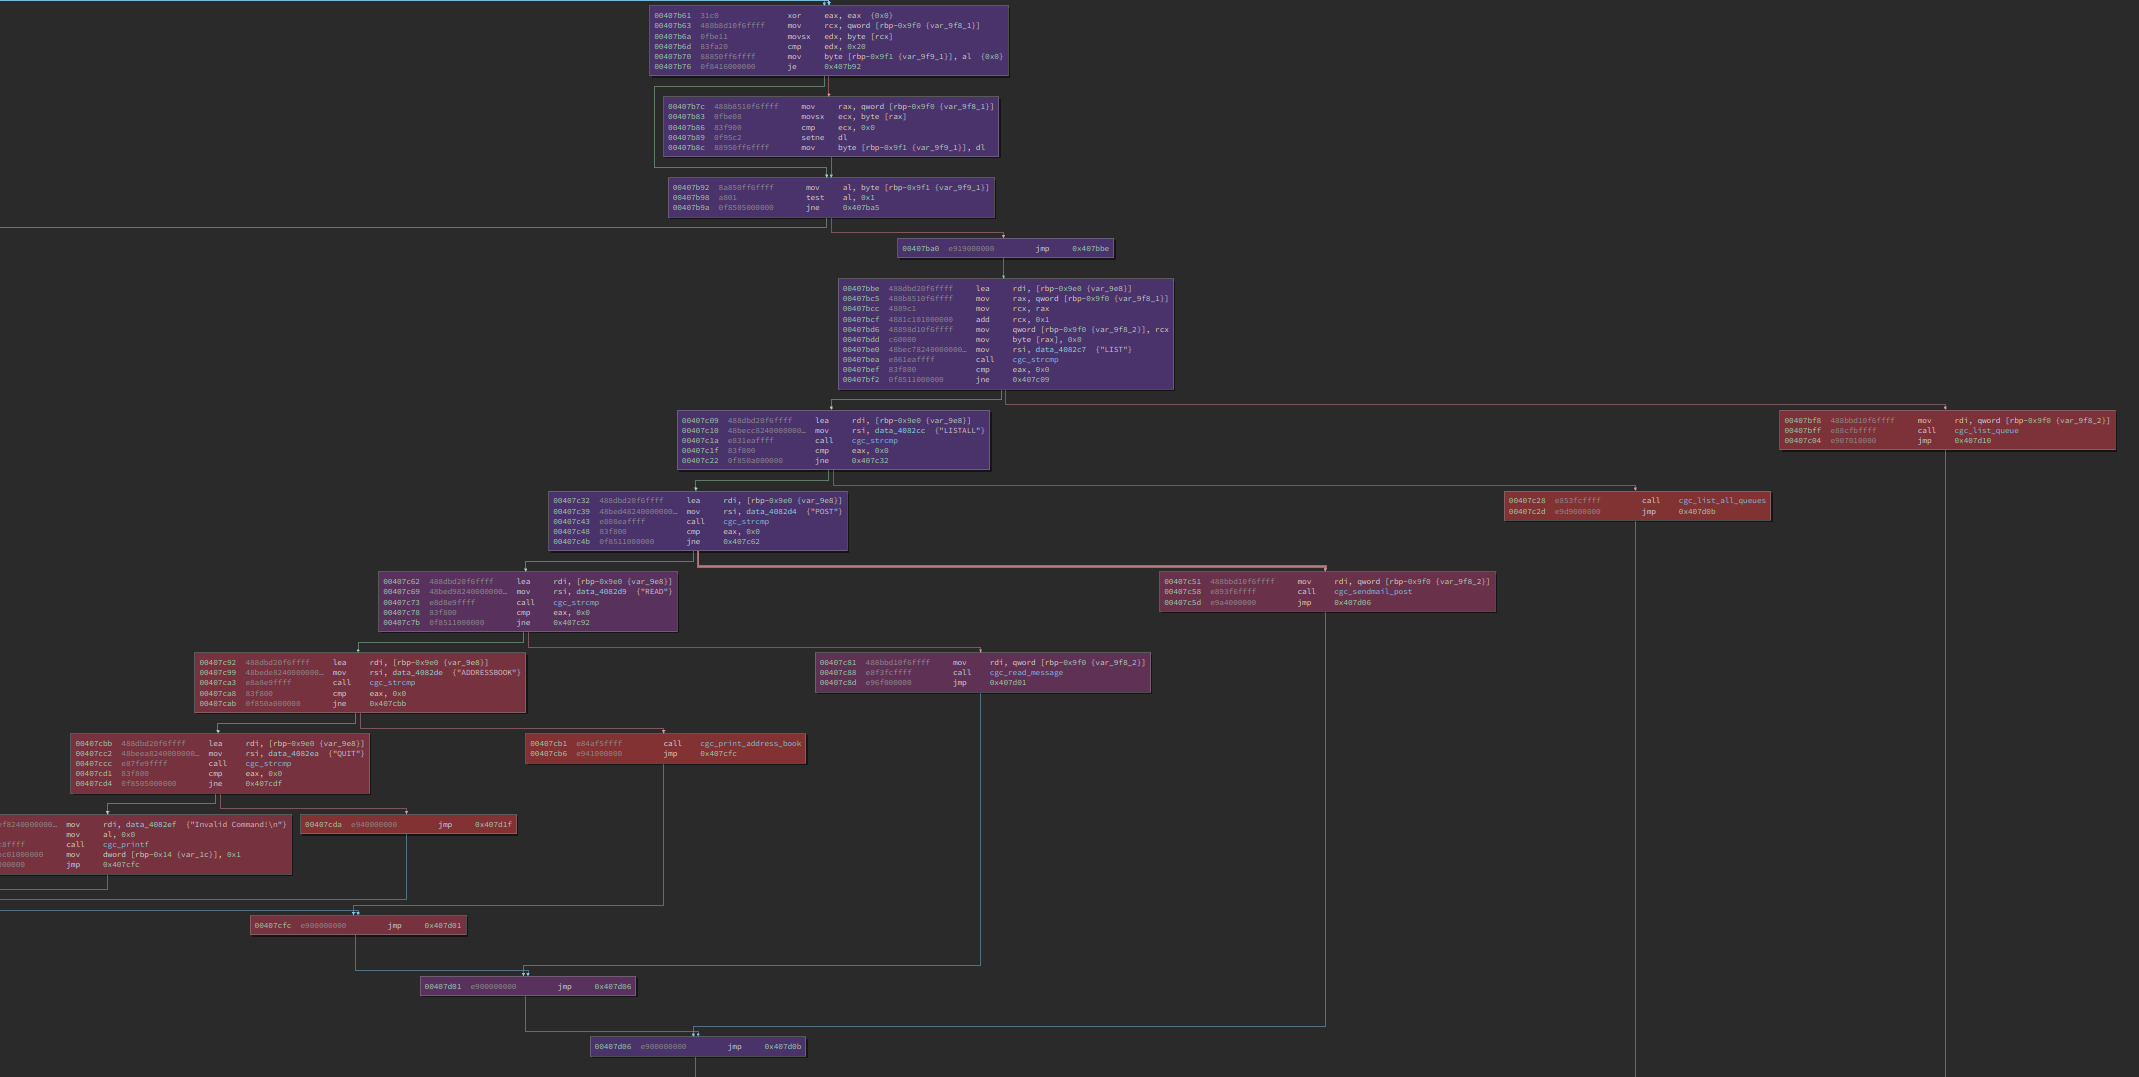Select cgc_strcmp at address 00407bea
This screenshot has height=1077, width=2139.
click(x=1035, y=360)
